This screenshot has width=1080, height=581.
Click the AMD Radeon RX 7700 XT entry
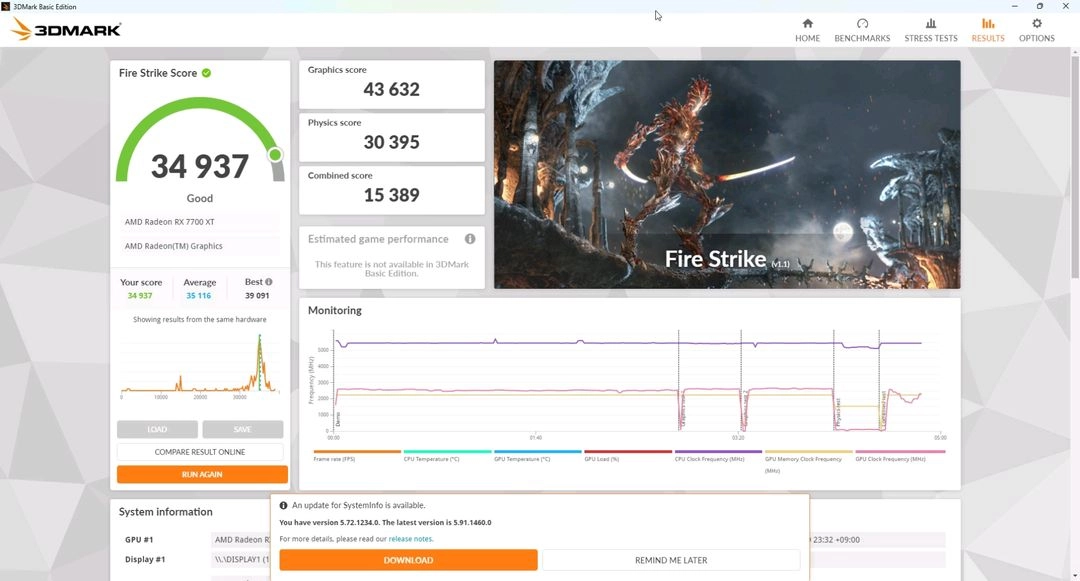[x=200, y=222]
